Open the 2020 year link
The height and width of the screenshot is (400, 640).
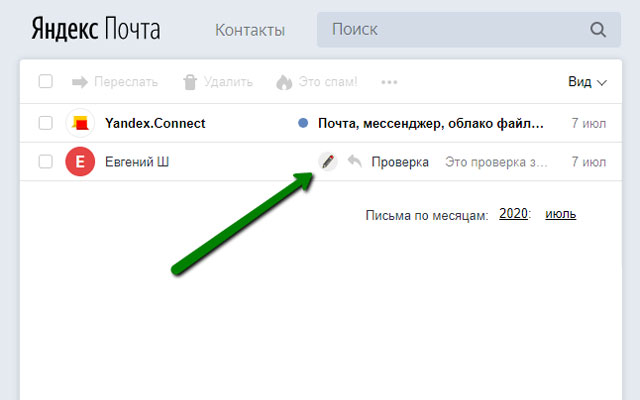pos(513,213)
